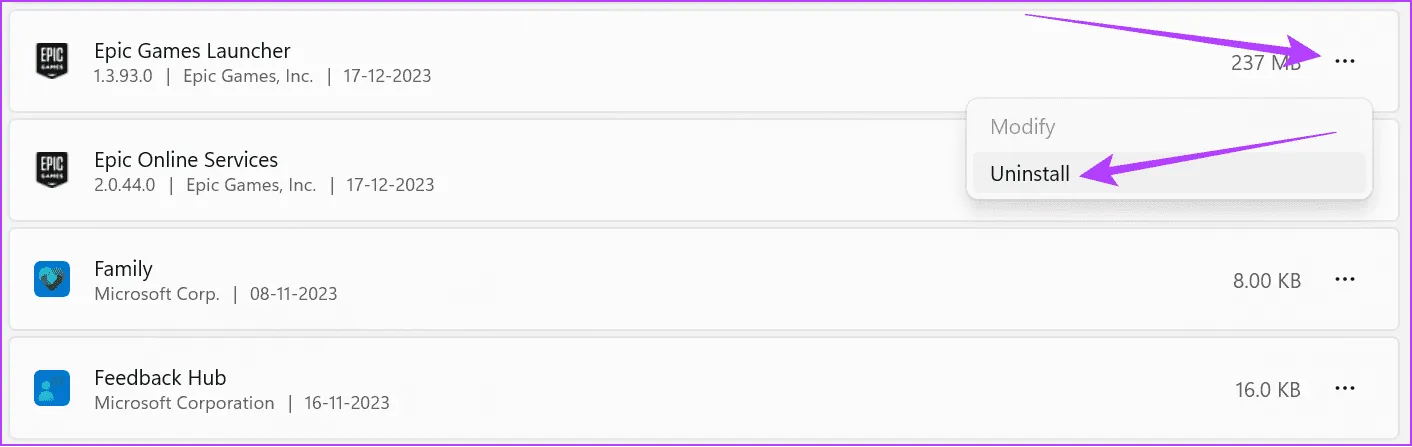Image resolution: width=1412 pixels, height=447 pixels.
Task: Open three-dot menu for Epic Games Launcher
Action: pos(1345,61)
